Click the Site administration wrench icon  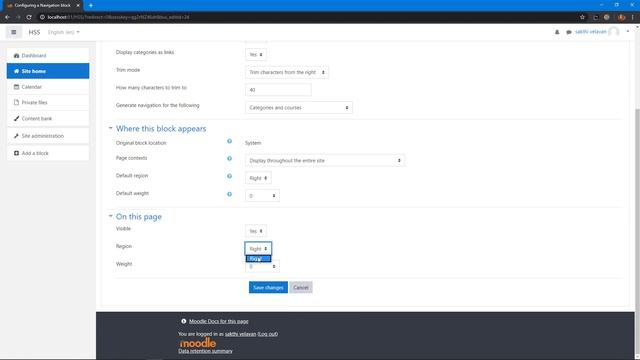16,136
